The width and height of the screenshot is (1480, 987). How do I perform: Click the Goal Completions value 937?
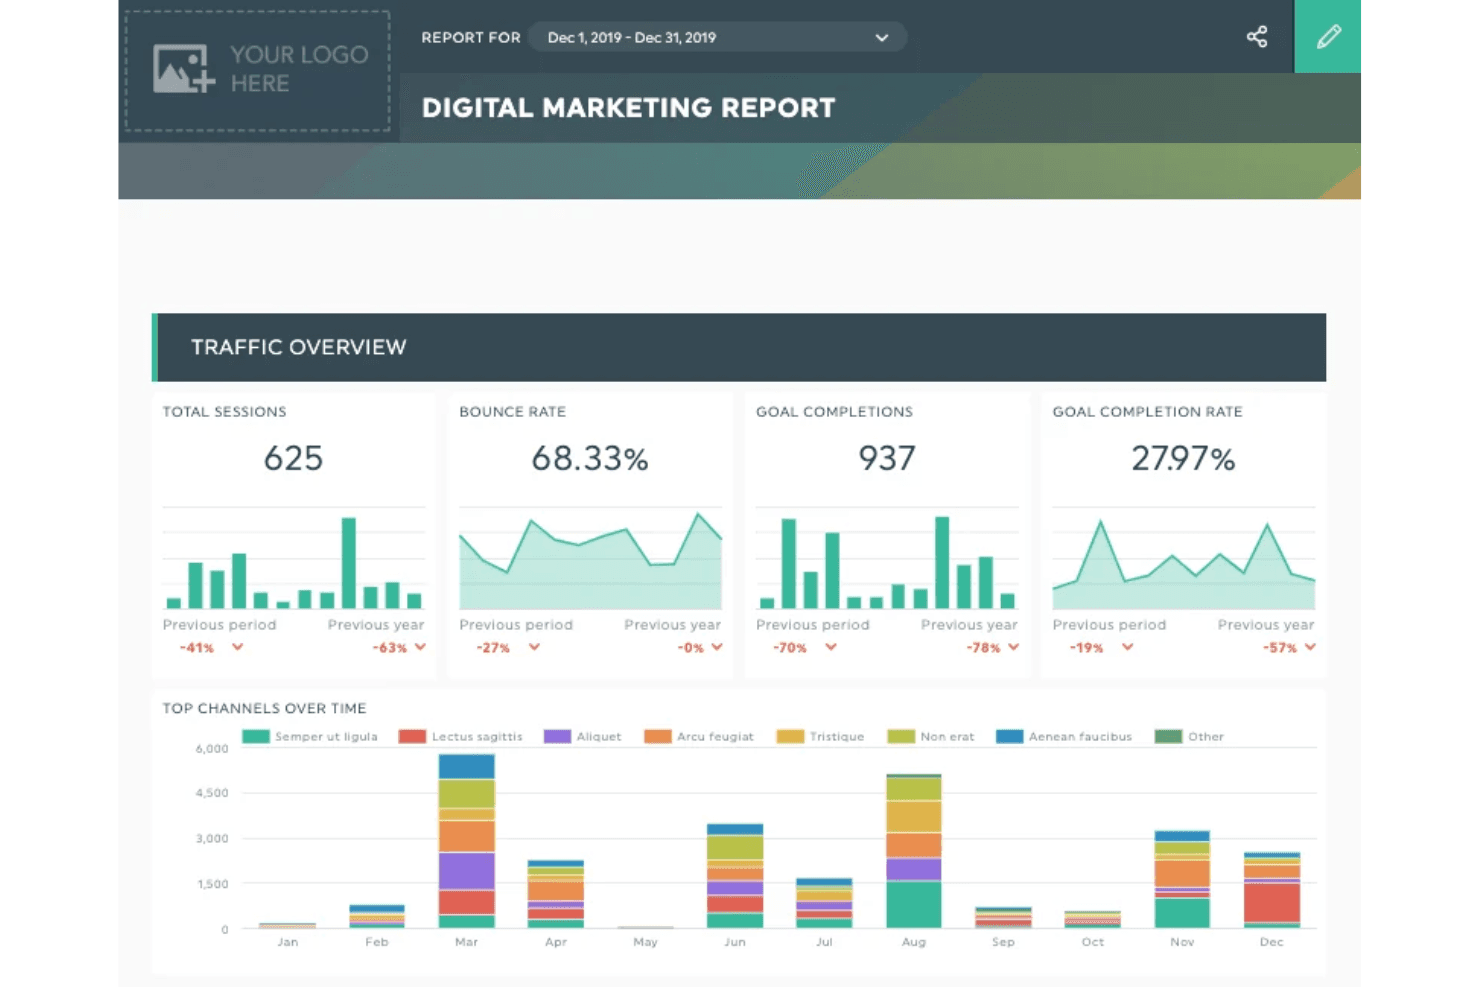coord(887,458)
